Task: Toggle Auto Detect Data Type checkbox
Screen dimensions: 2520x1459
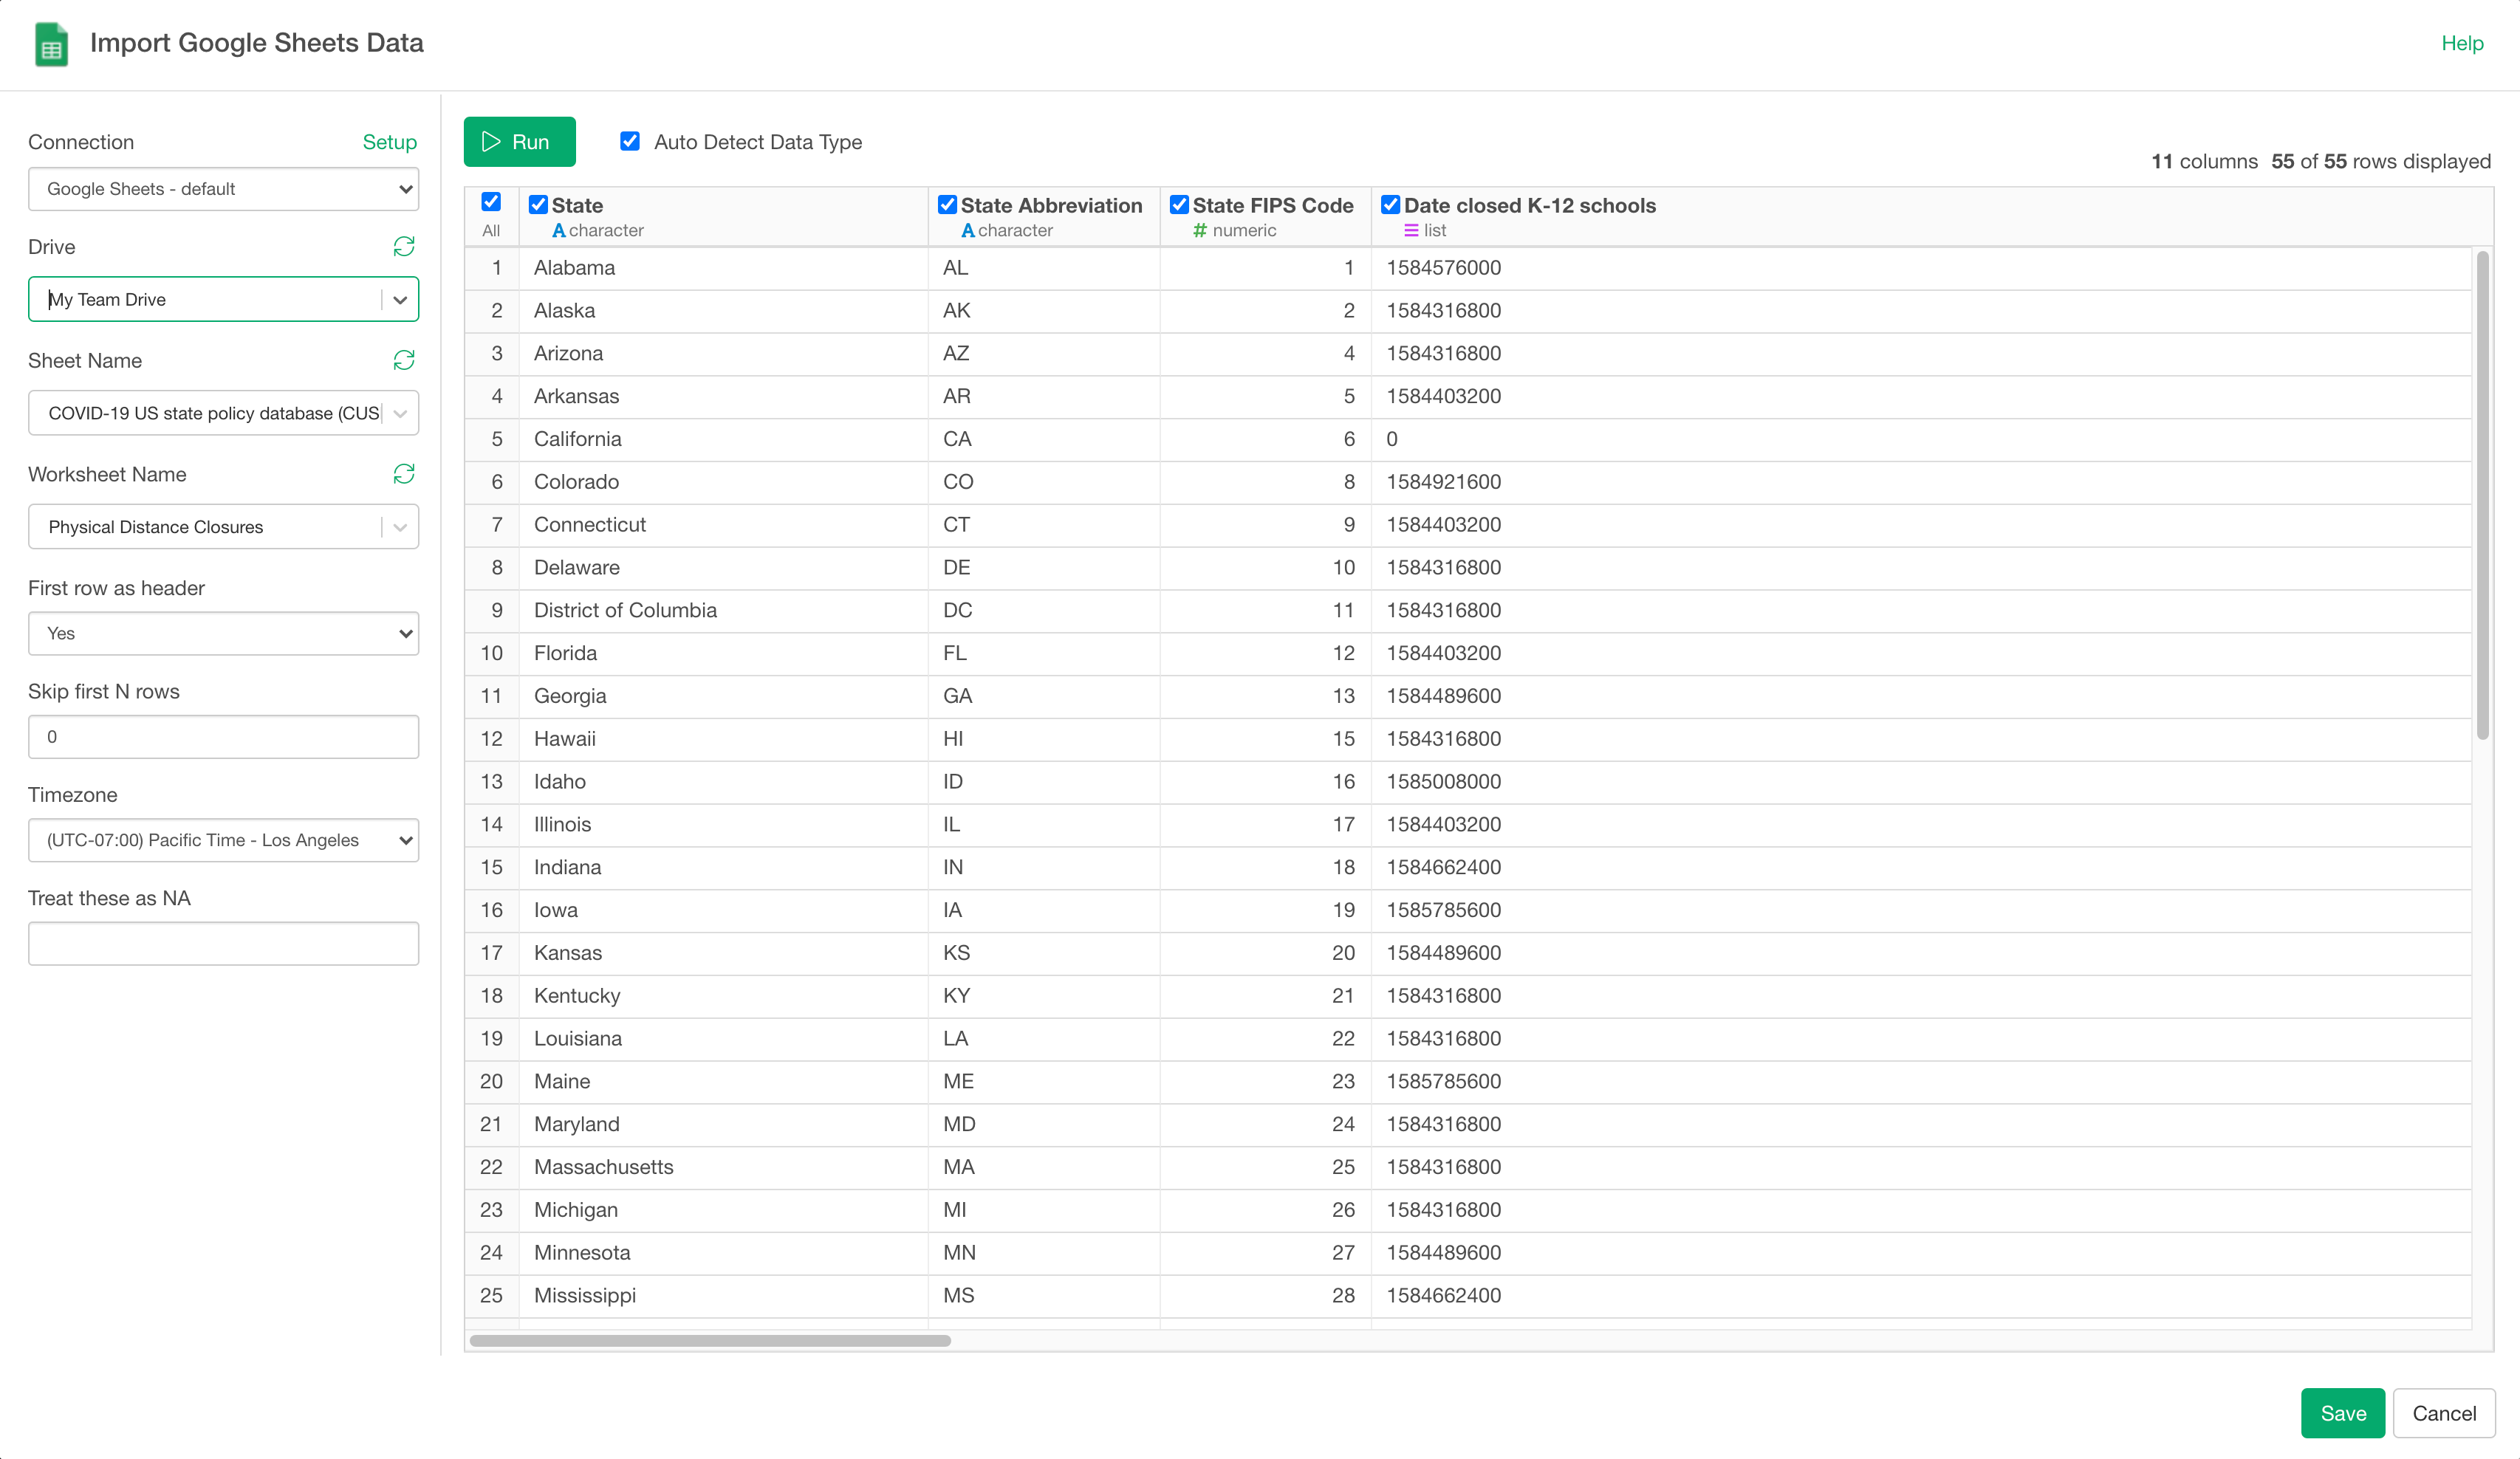Action: click(x=630, y=141)
